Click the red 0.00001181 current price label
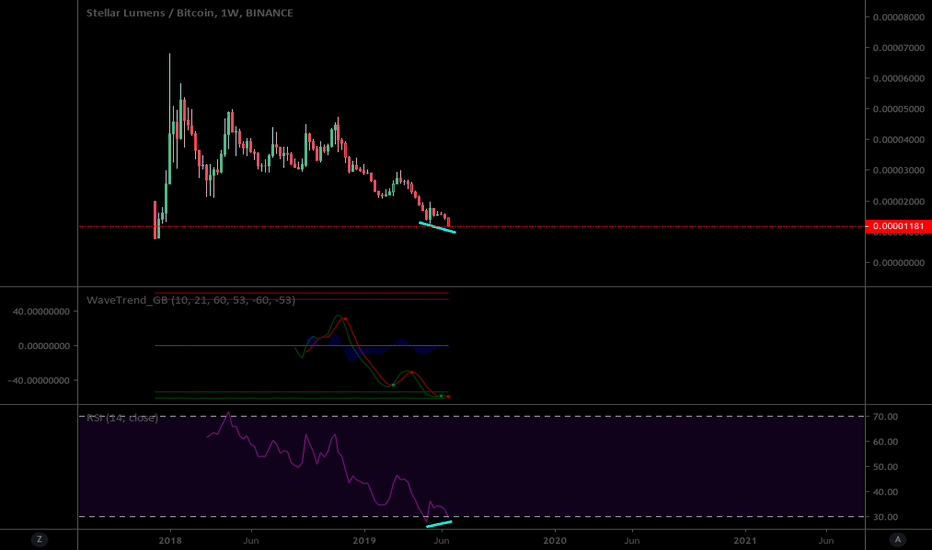 [x=898, y=226]
